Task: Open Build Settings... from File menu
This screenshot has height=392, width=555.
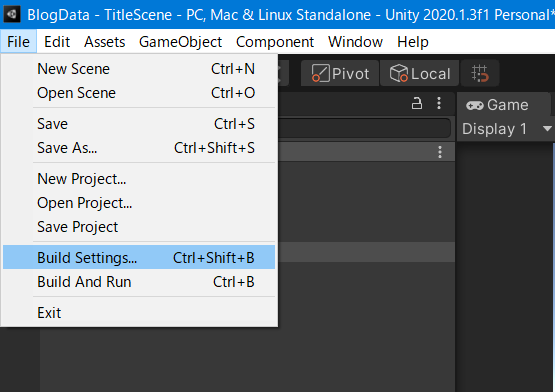Action: [x=139, y=257]
